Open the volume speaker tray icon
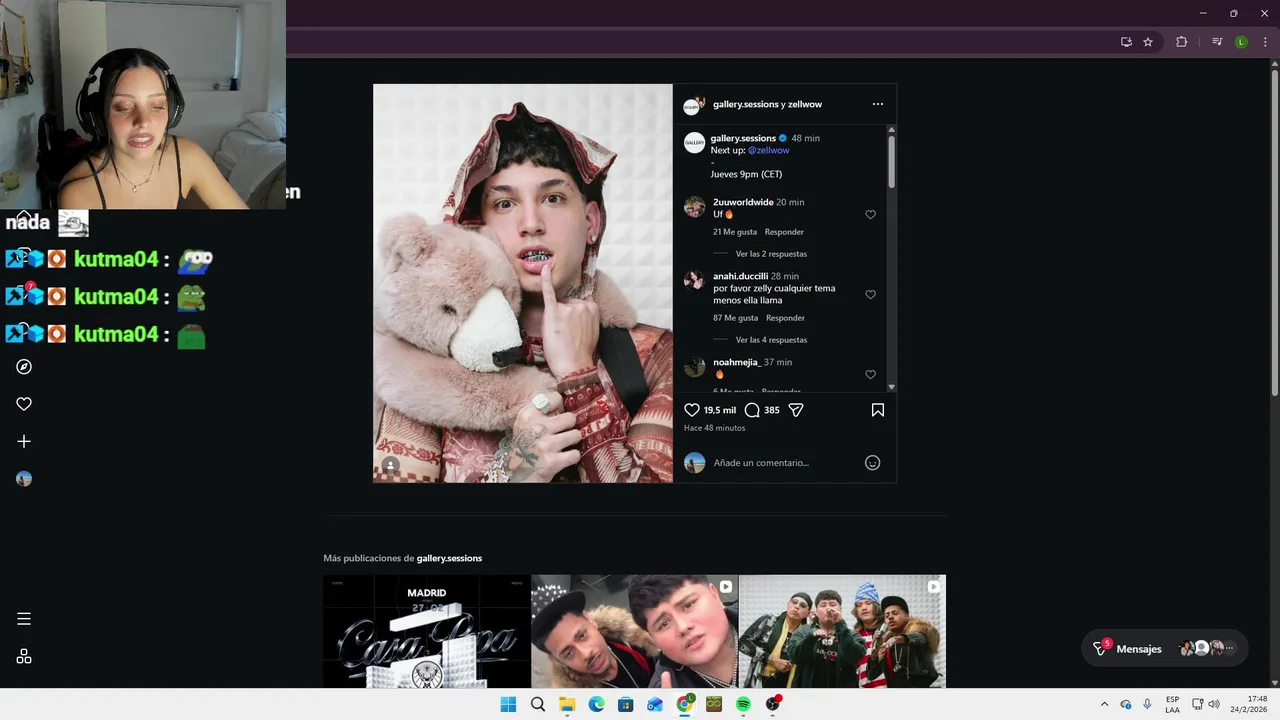The image size is (1280, 720). point(1214,704)
